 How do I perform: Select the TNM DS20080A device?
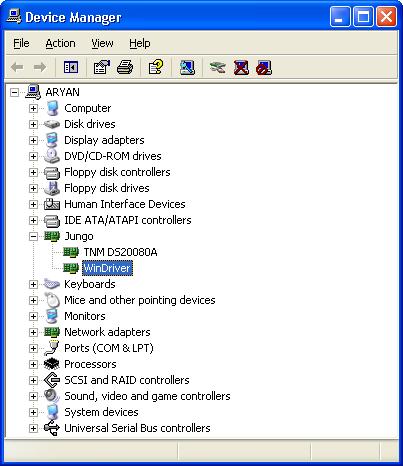coord(120,252)
